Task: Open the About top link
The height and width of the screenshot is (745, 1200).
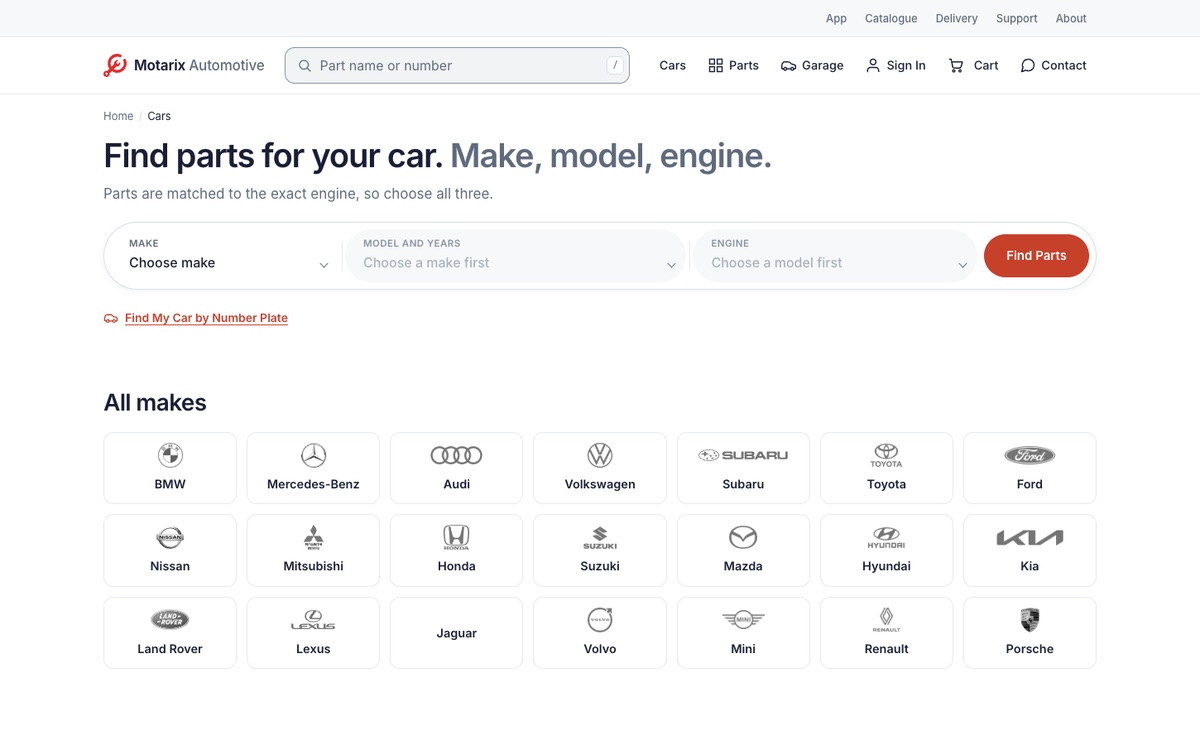Action: [1071, 18]
